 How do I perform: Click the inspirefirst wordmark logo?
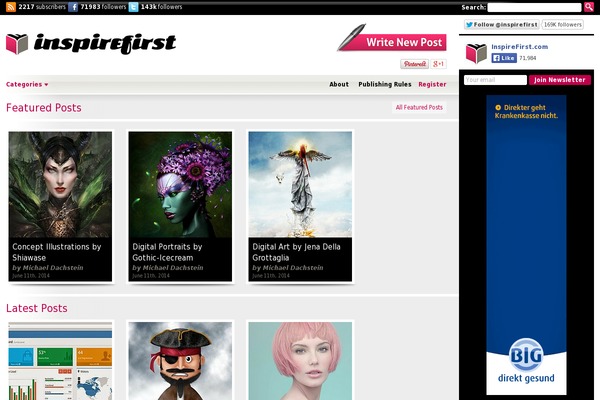pyautogui.click(x=105, y=43)
